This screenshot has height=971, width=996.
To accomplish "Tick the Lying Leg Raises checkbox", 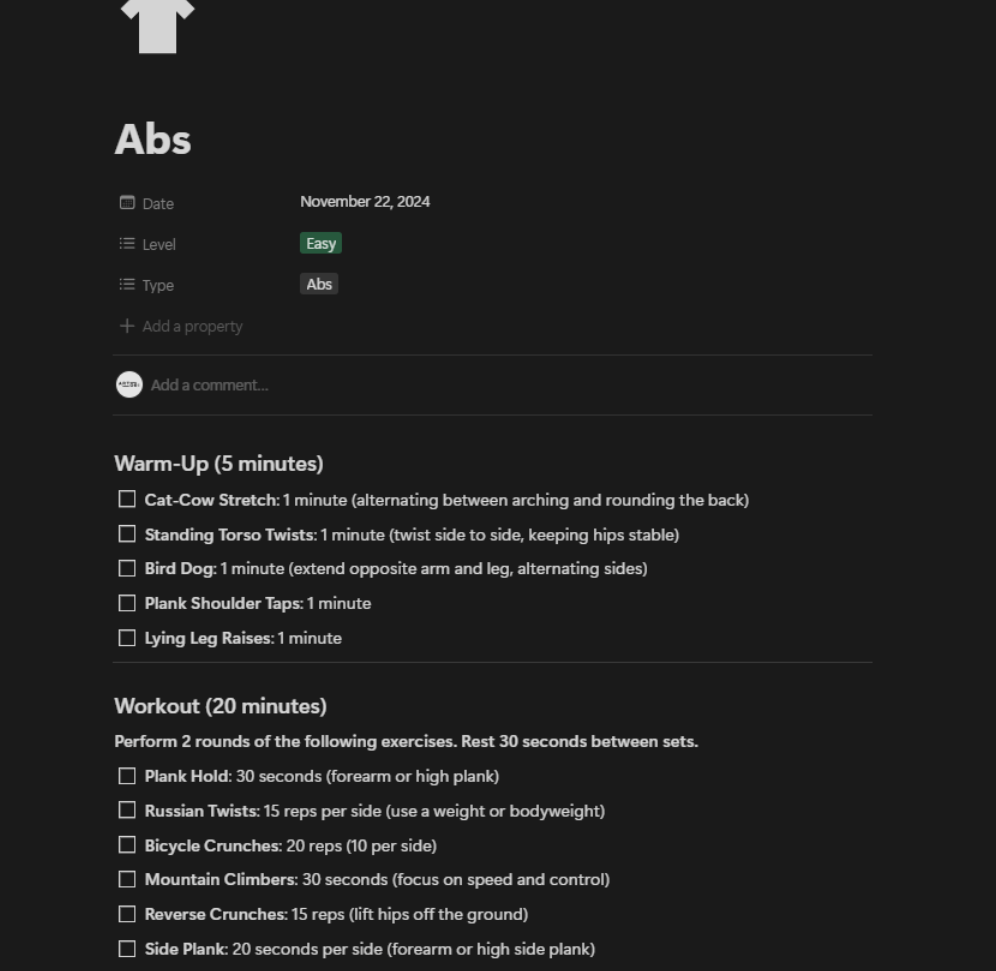I will click(127, 637).
